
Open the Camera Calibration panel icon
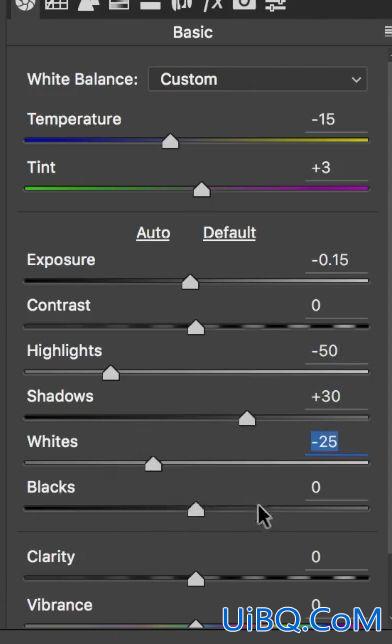[244, 4]
